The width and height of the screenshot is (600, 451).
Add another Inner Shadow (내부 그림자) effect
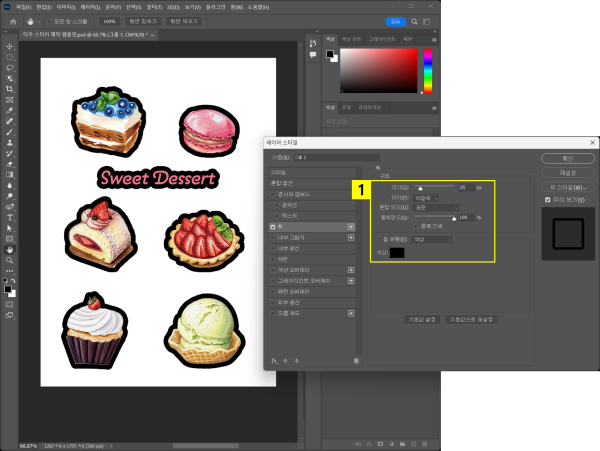click(x=351, y=238)
